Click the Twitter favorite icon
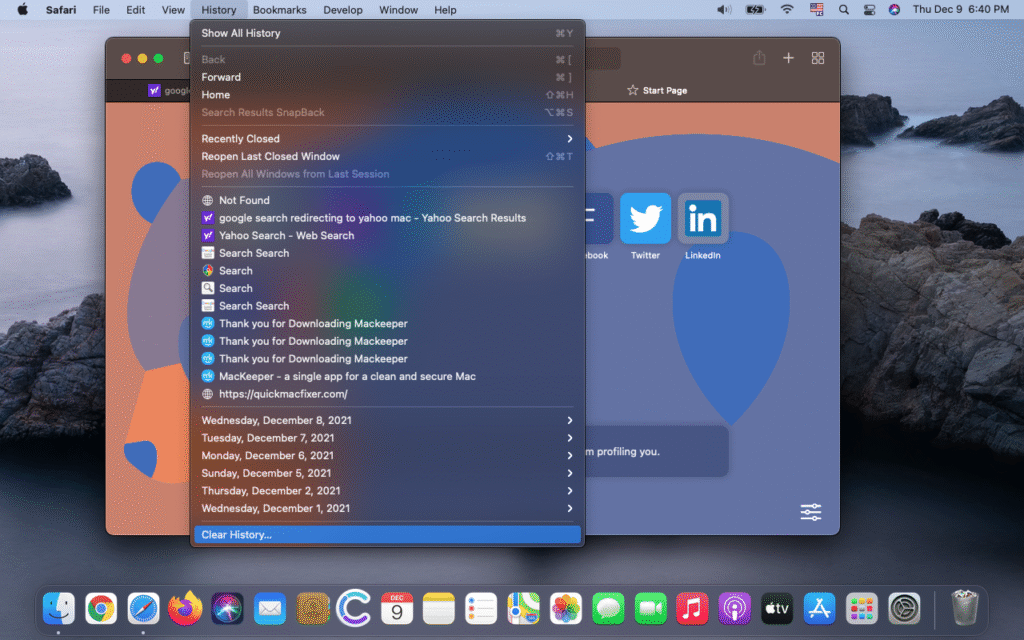Screen dimensions: 1024x640 click(x=645, y=219)
